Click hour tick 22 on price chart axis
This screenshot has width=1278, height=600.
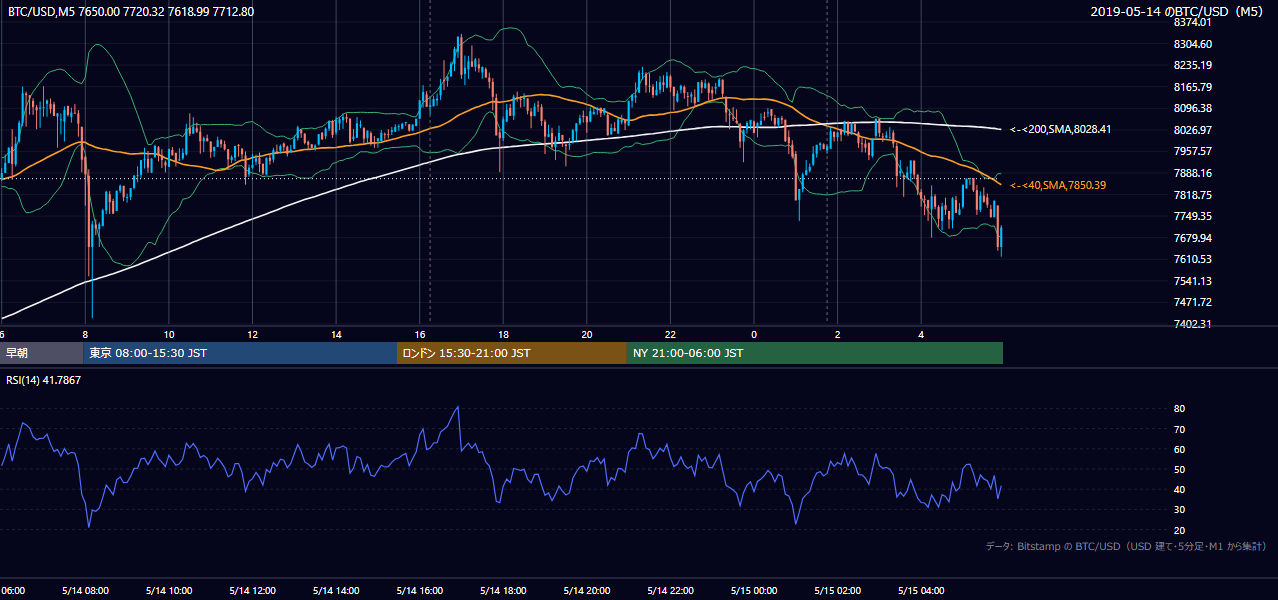pyautogui.click(x=670, y=334)
